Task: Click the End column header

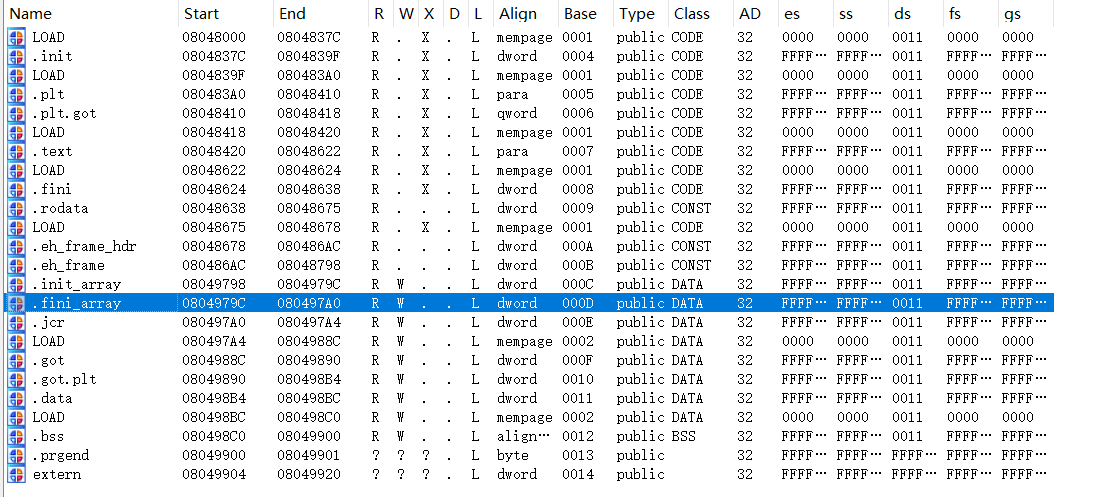Action: coord(292,14)
